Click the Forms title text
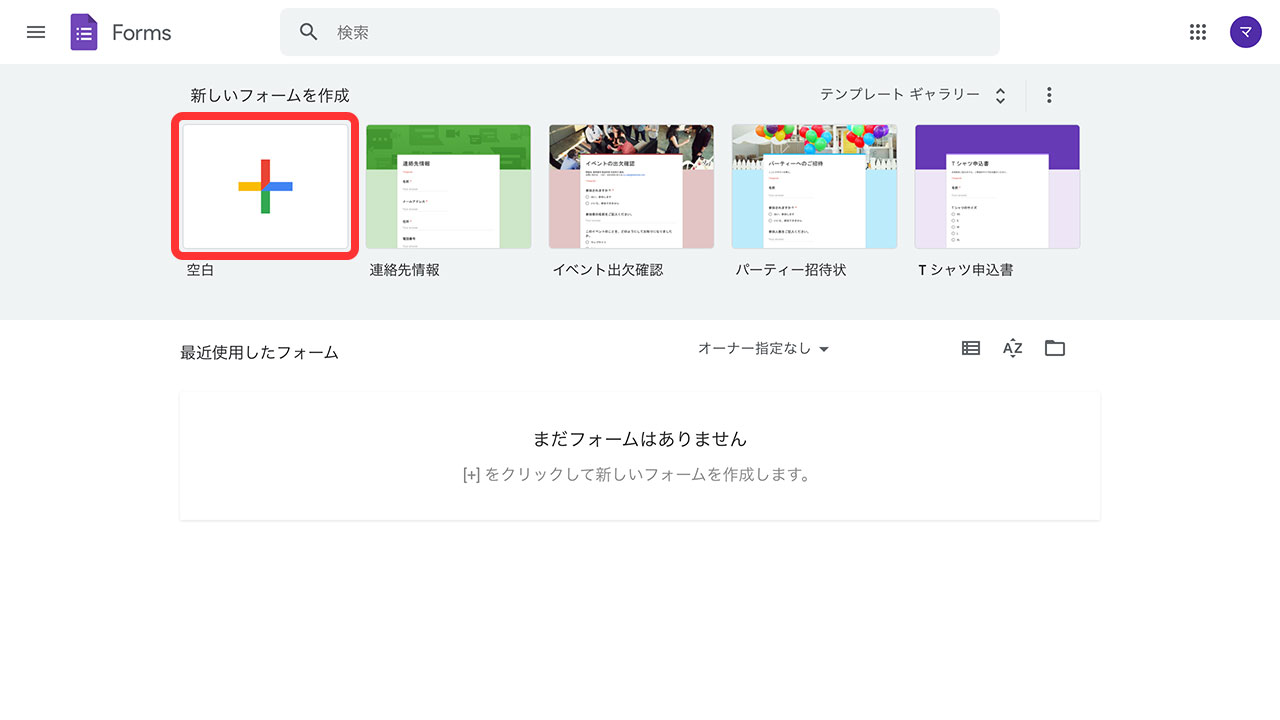The image size is (1280, 720). (142, 32)
